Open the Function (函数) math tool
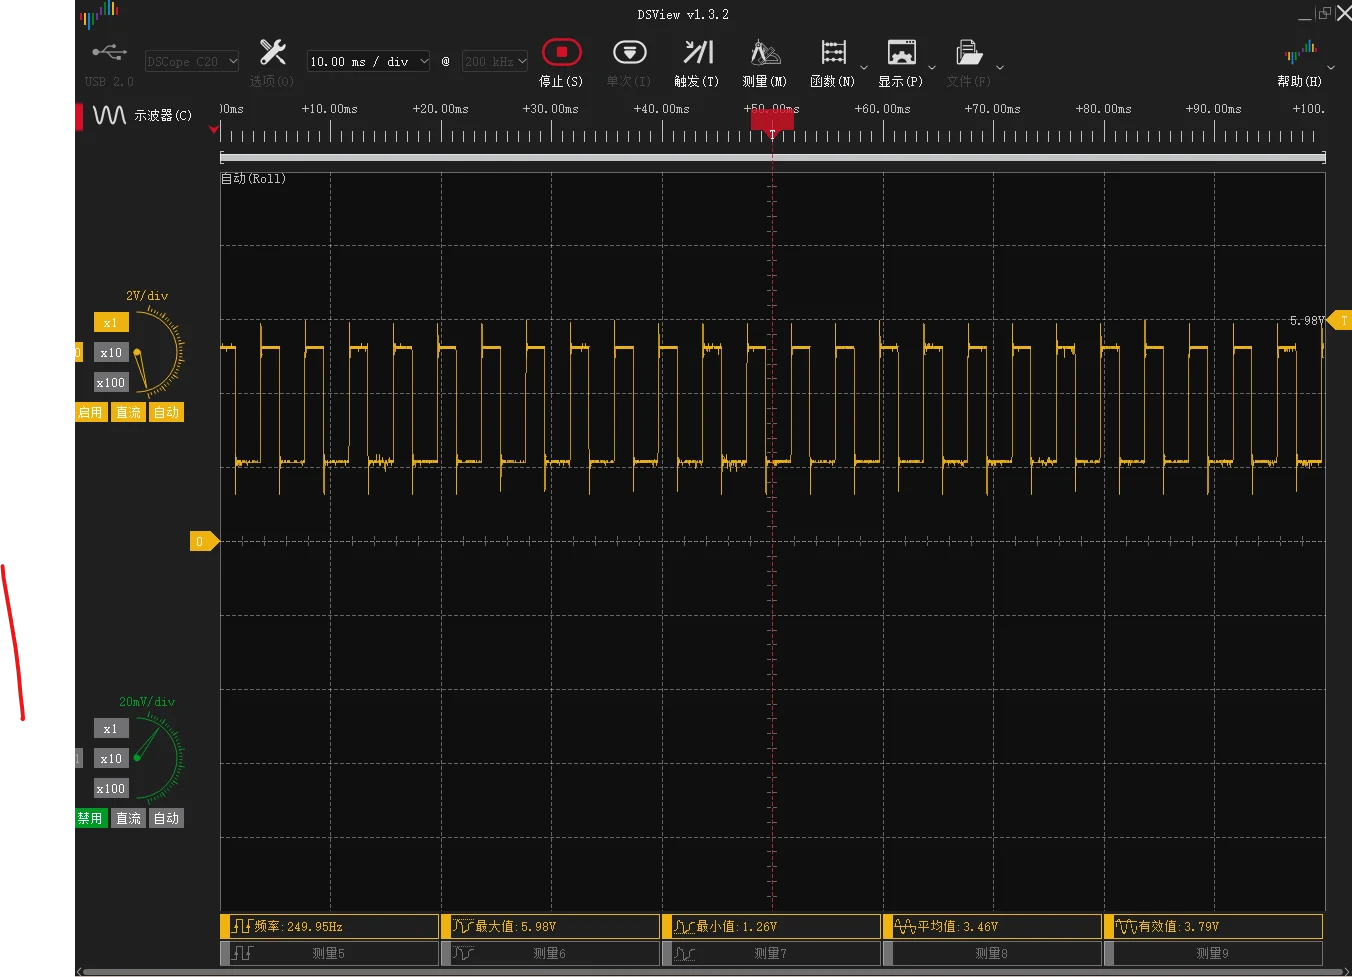 click(x=833, y=52)
